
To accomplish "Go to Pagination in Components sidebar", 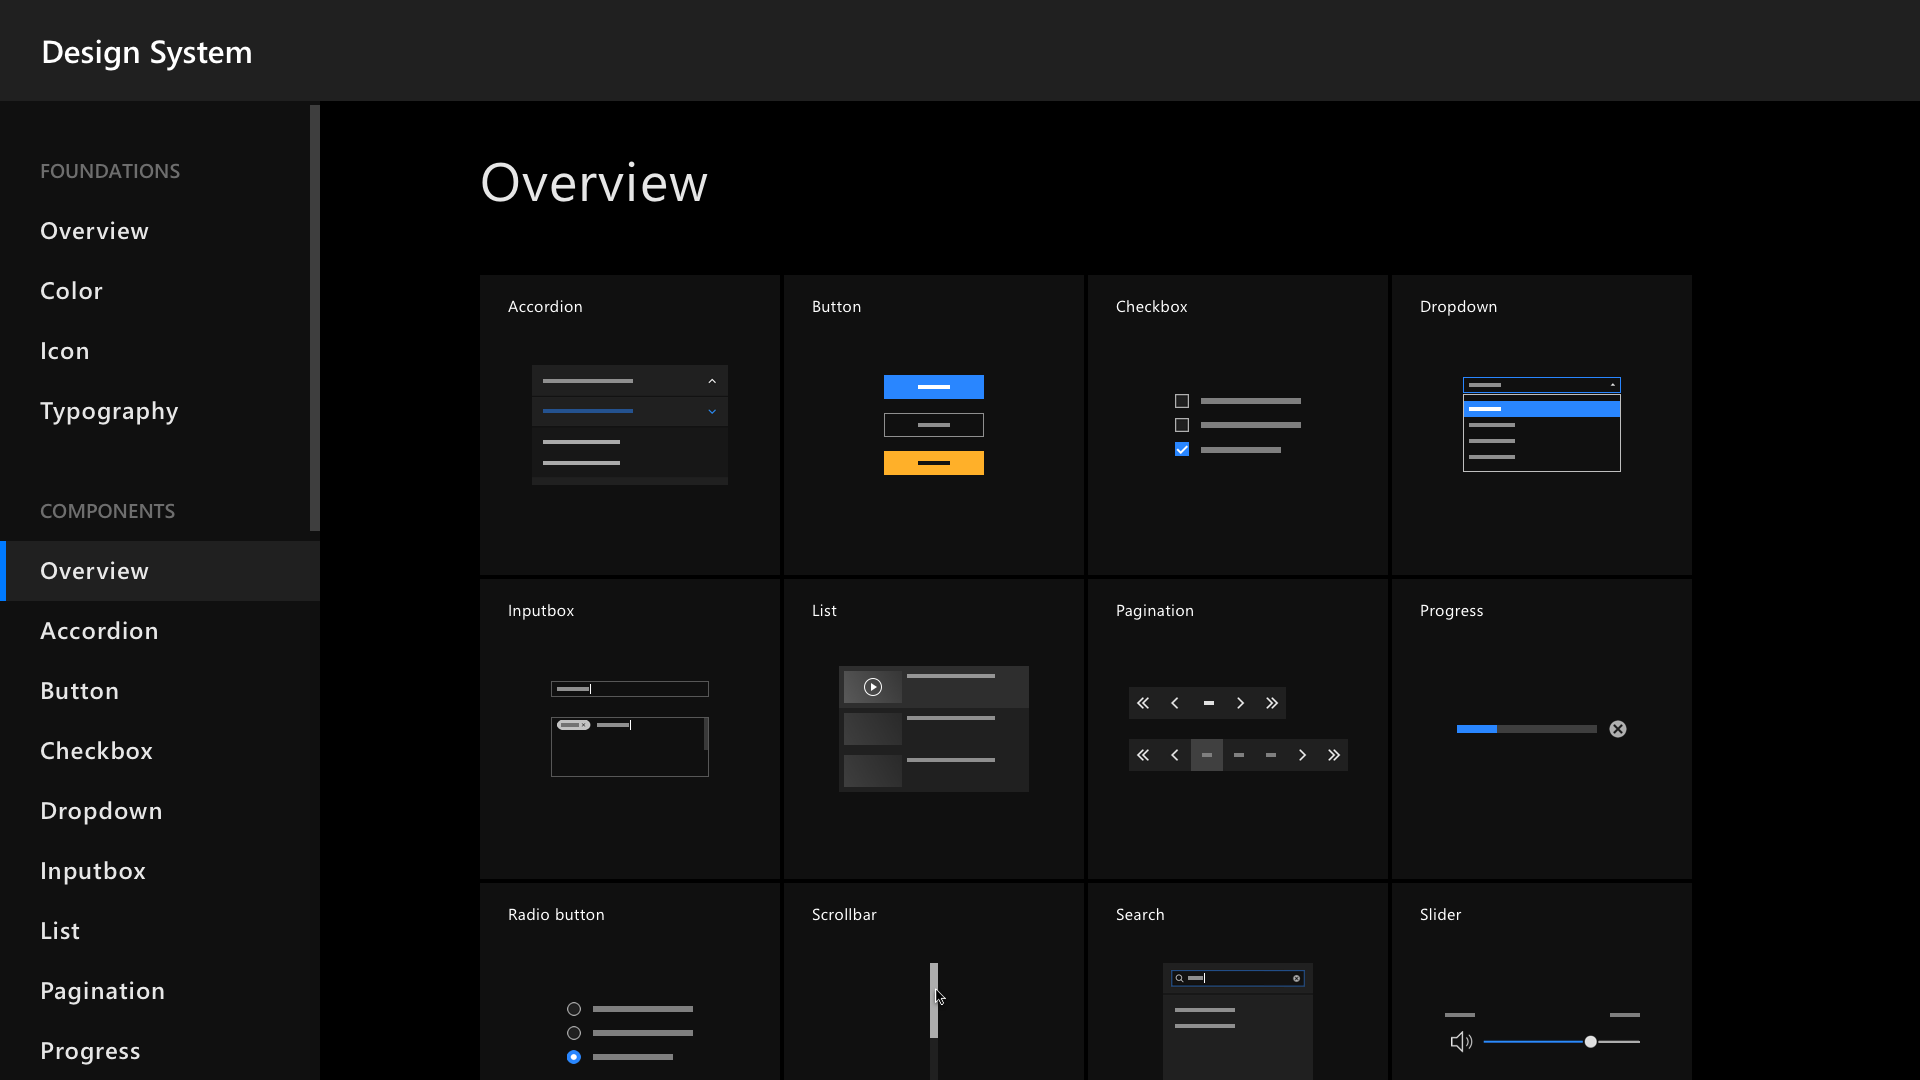I will coord(102,991).
